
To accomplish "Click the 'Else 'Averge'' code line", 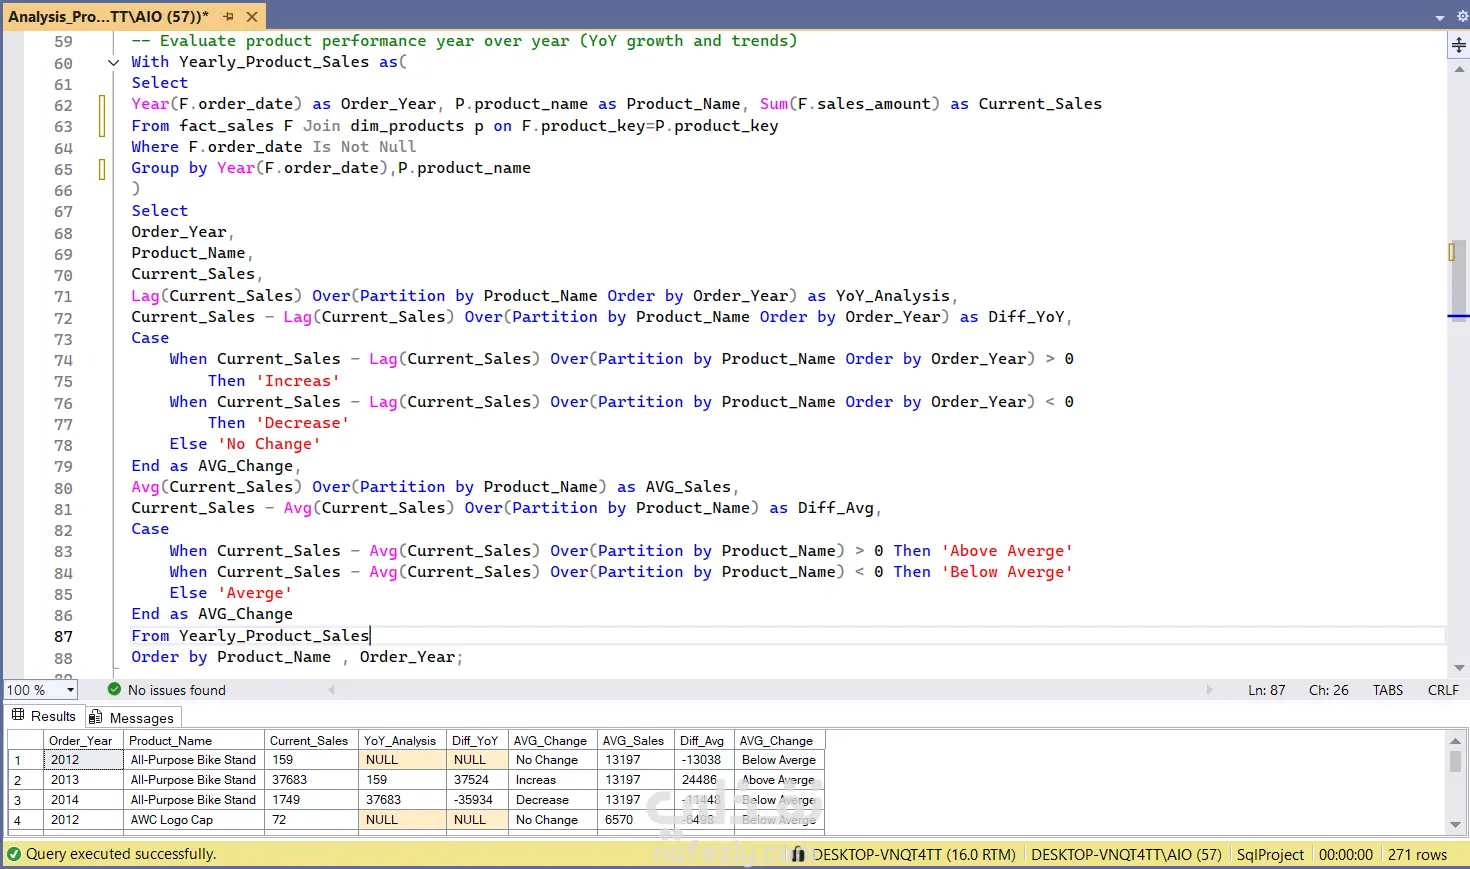I will pos(231,593).
